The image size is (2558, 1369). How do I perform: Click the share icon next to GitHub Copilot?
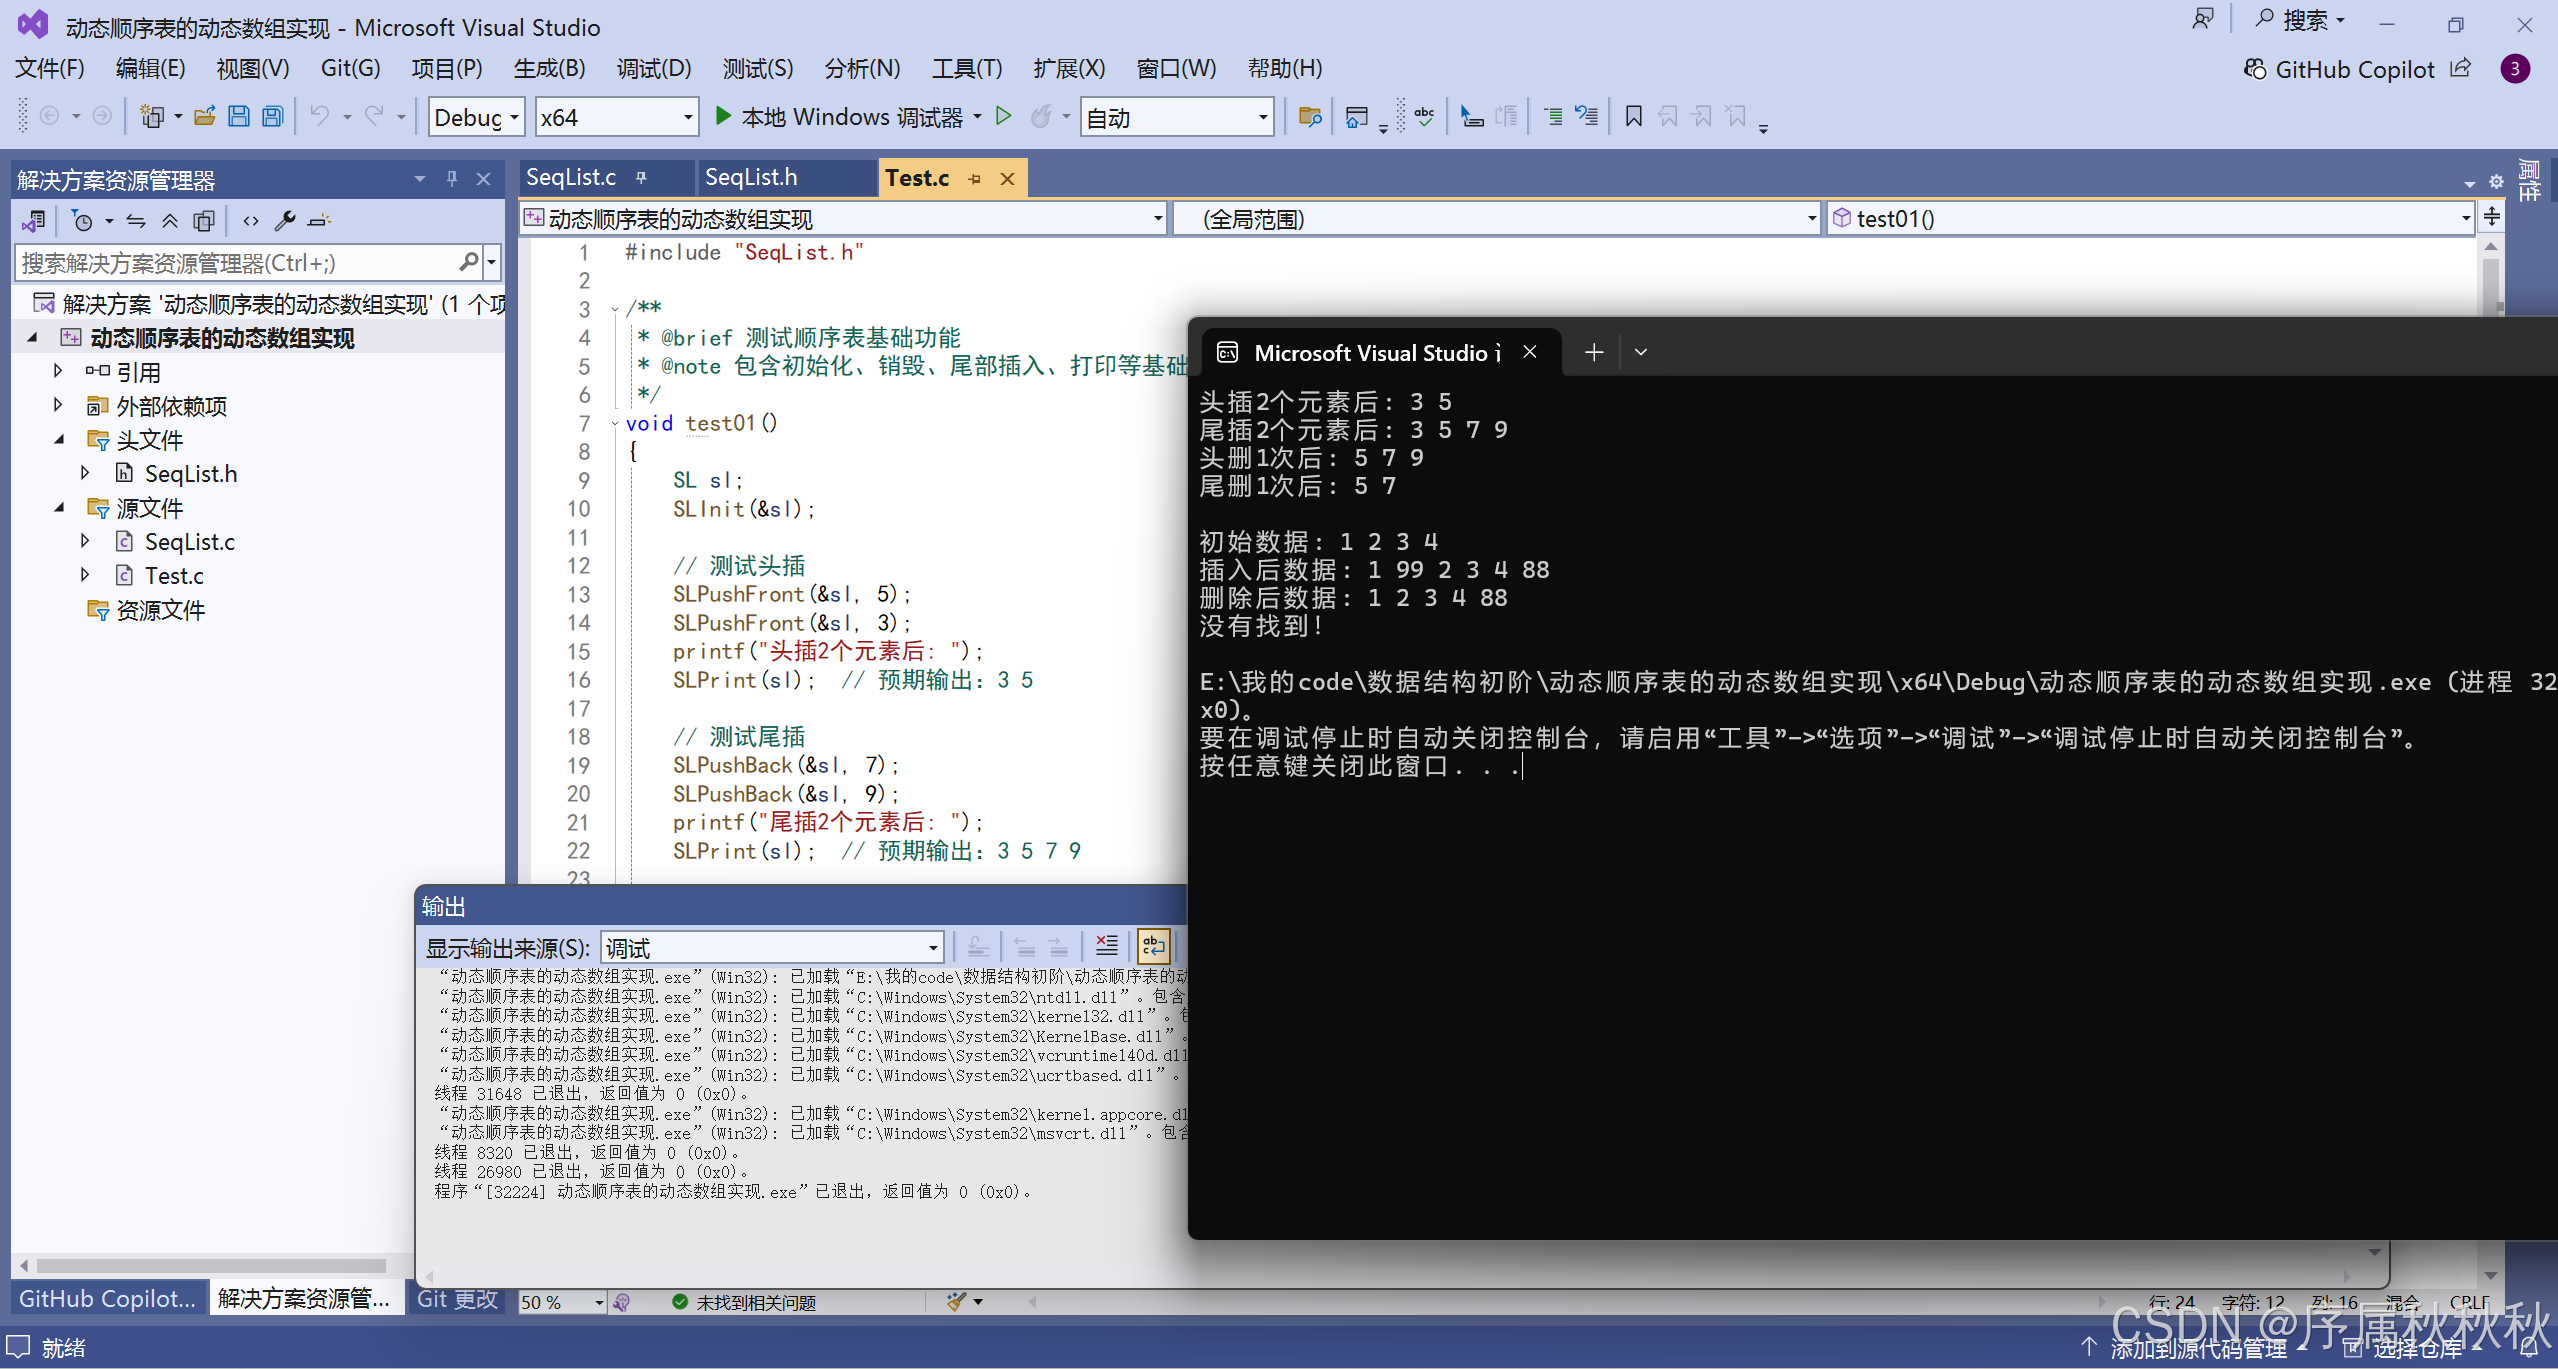(2460, 69)
